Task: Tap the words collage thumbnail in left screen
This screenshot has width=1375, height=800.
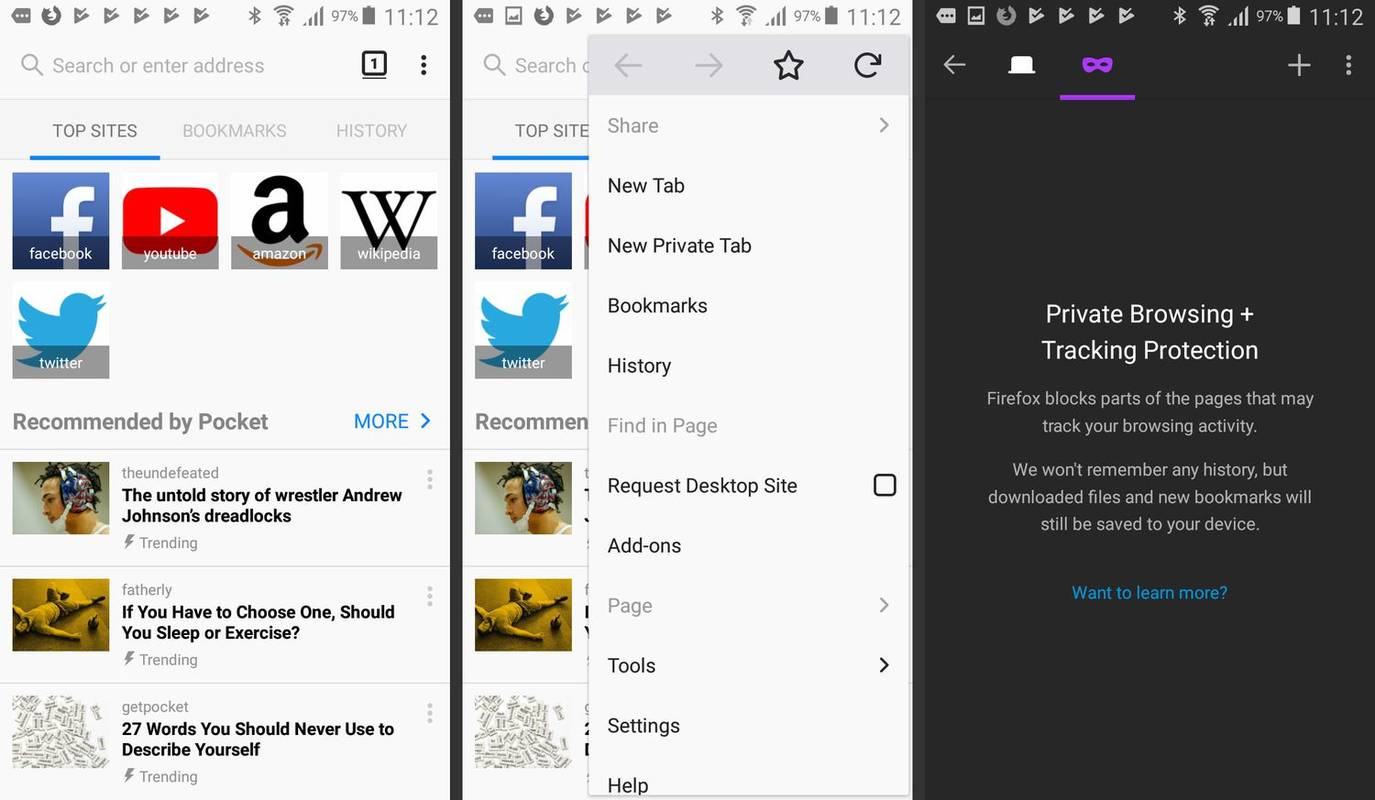Action: (61, 732)
